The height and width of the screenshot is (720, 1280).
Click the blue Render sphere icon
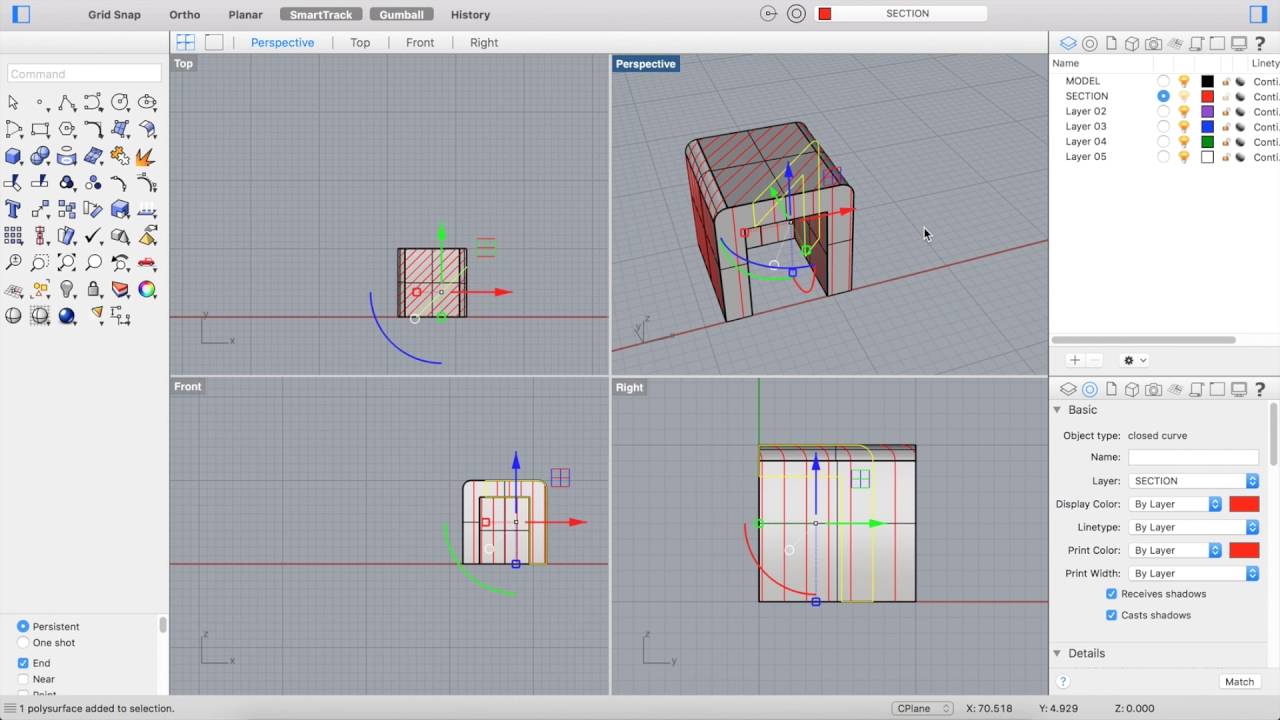[67, 316]
